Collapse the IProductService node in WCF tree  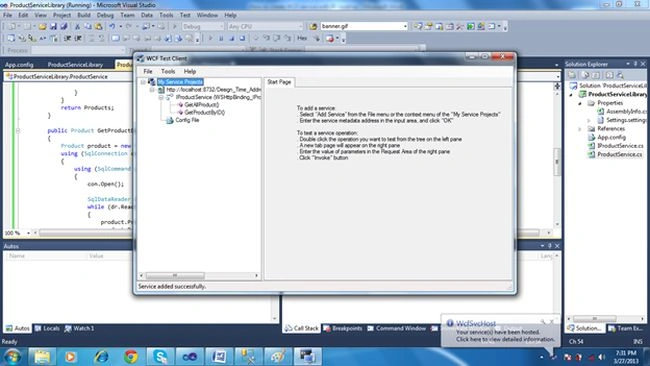161,97
